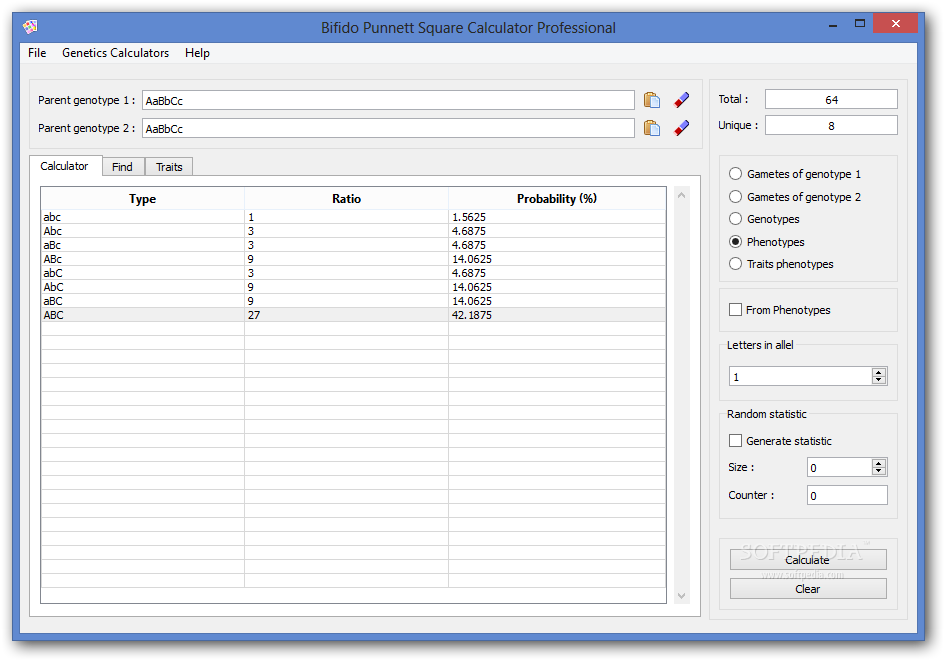The height and width of the screenshot is (661, 945).
Task: Minimize the application window
Action: (833, 25)
